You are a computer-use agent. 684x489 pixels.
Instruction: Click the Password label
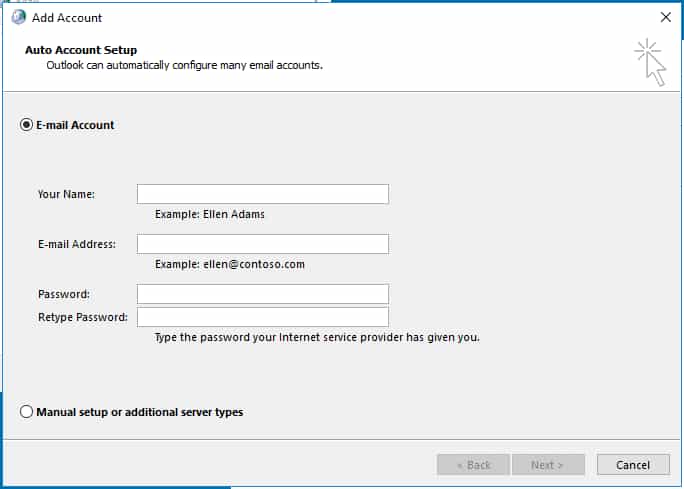click(64, 294)
